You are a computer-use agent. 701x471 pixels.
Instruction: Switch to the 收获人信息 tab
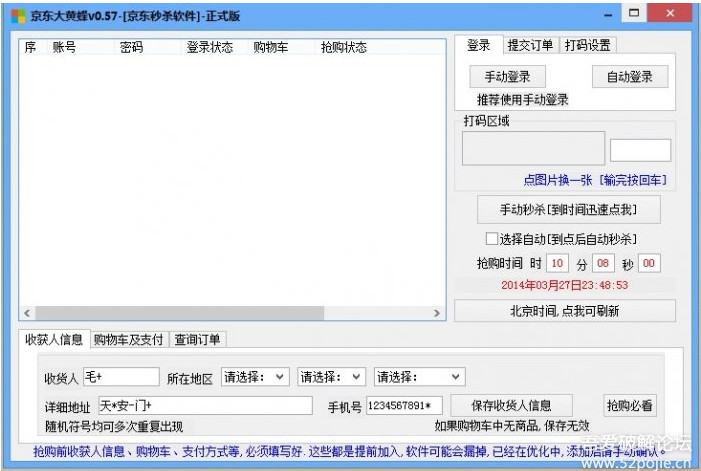pyautogui.click(x=54, y=340)
